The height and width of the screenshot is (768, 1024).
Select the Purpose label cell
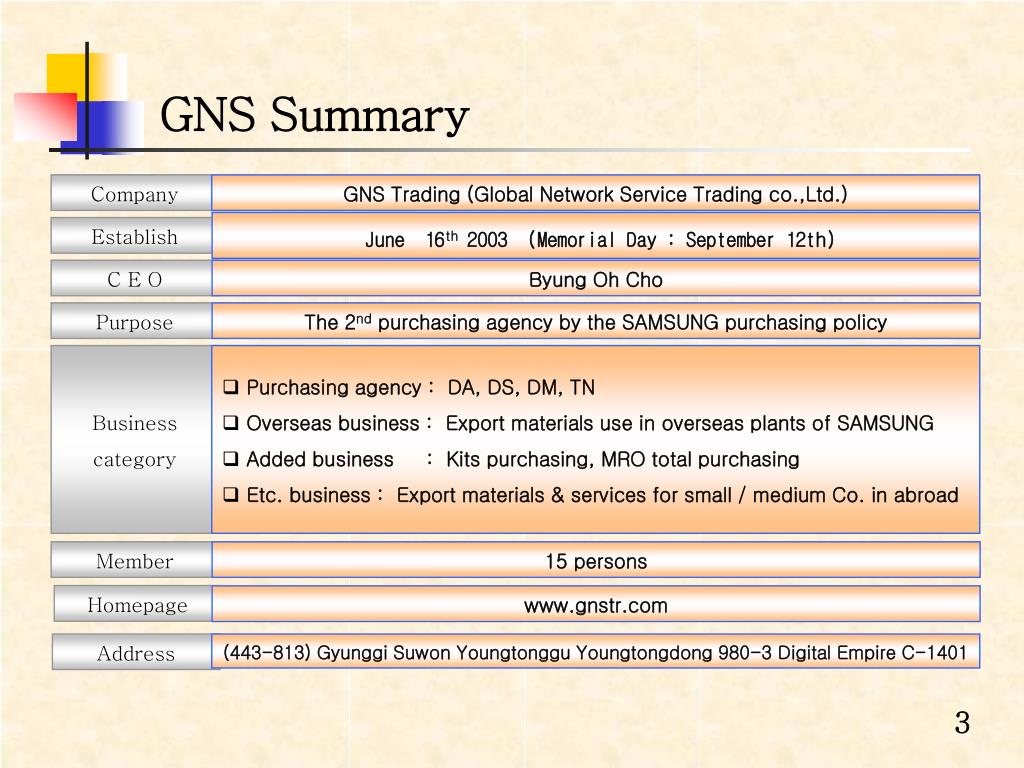(131, 321)
